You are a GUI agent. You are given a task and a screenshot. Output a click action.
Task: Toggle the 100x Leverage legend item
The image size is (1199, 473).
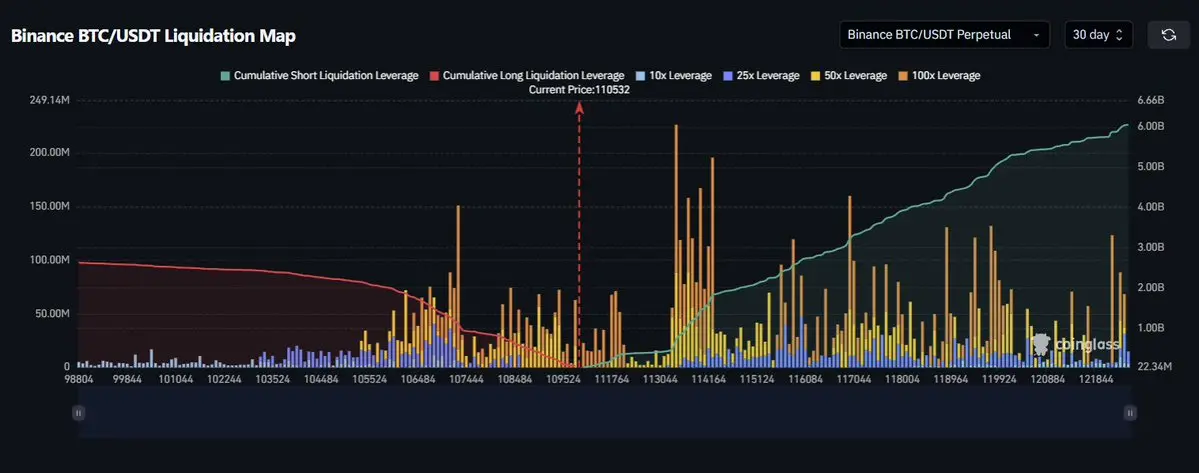point(939,76)
